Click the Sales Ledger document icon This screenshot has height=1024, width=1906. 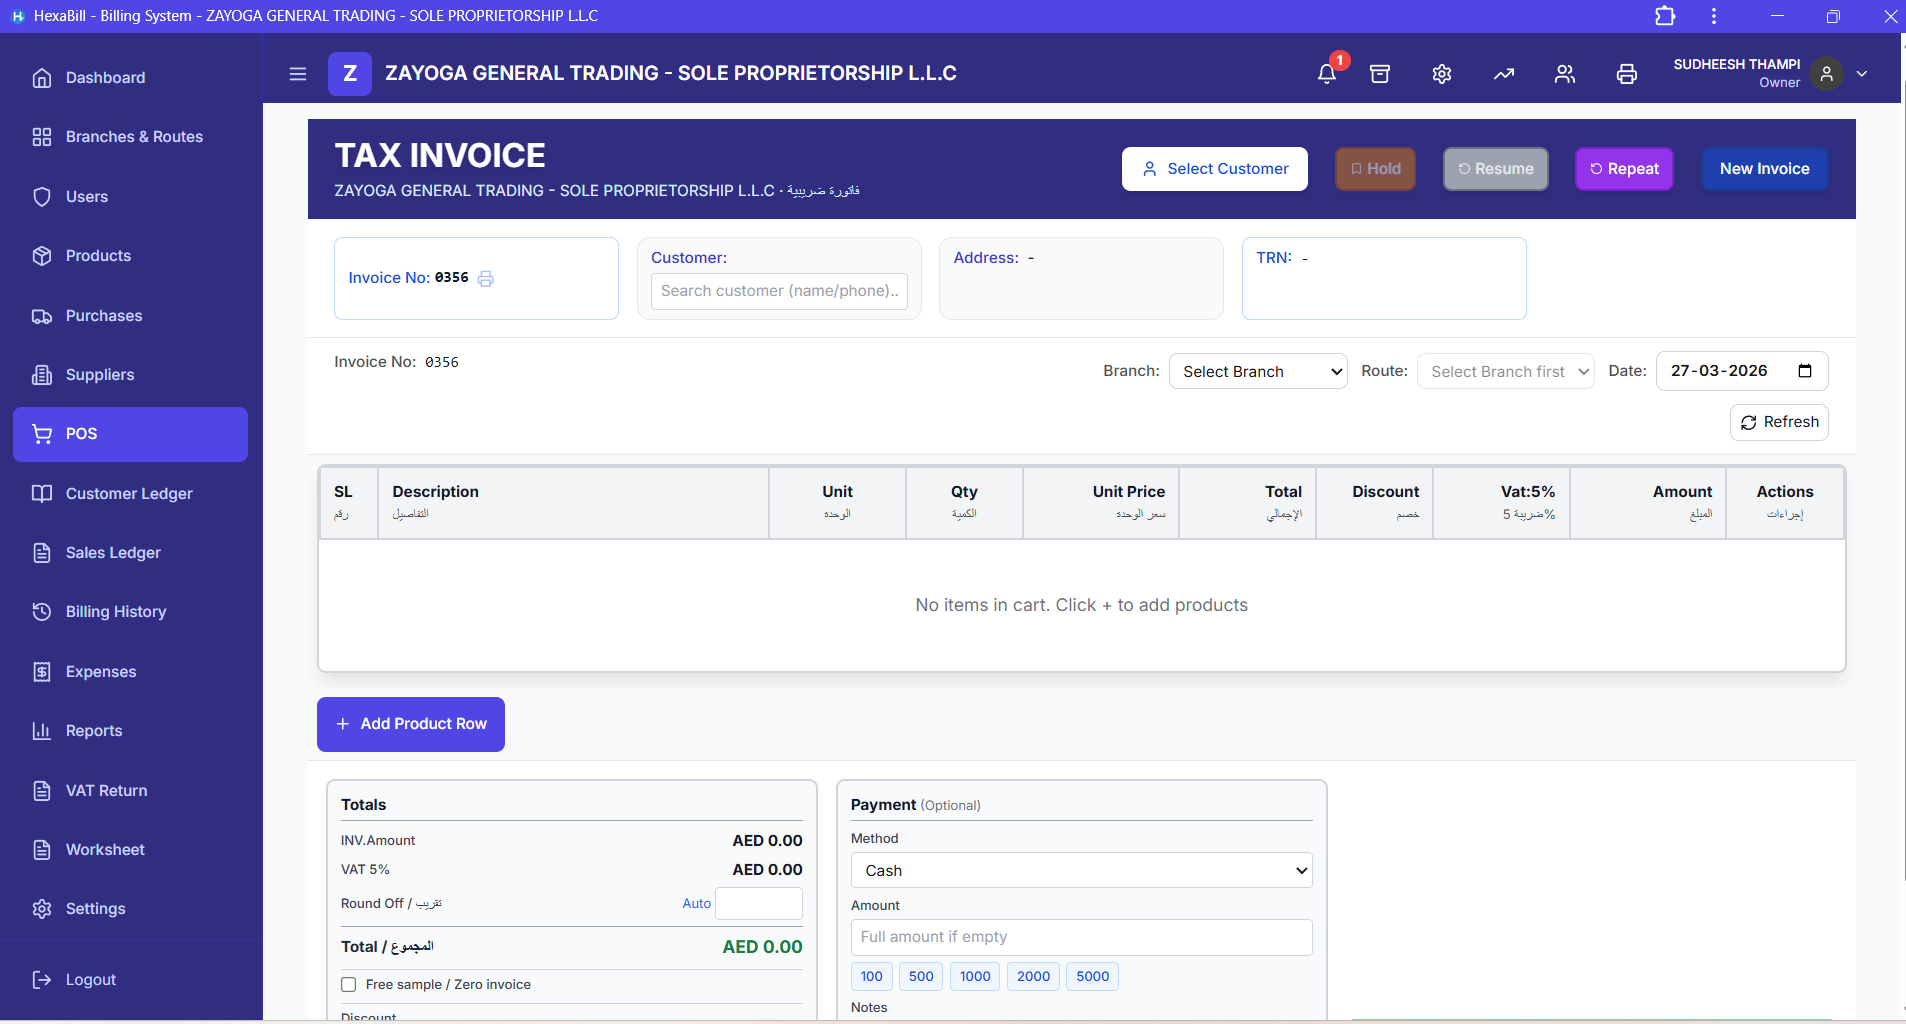coord(42,553)
